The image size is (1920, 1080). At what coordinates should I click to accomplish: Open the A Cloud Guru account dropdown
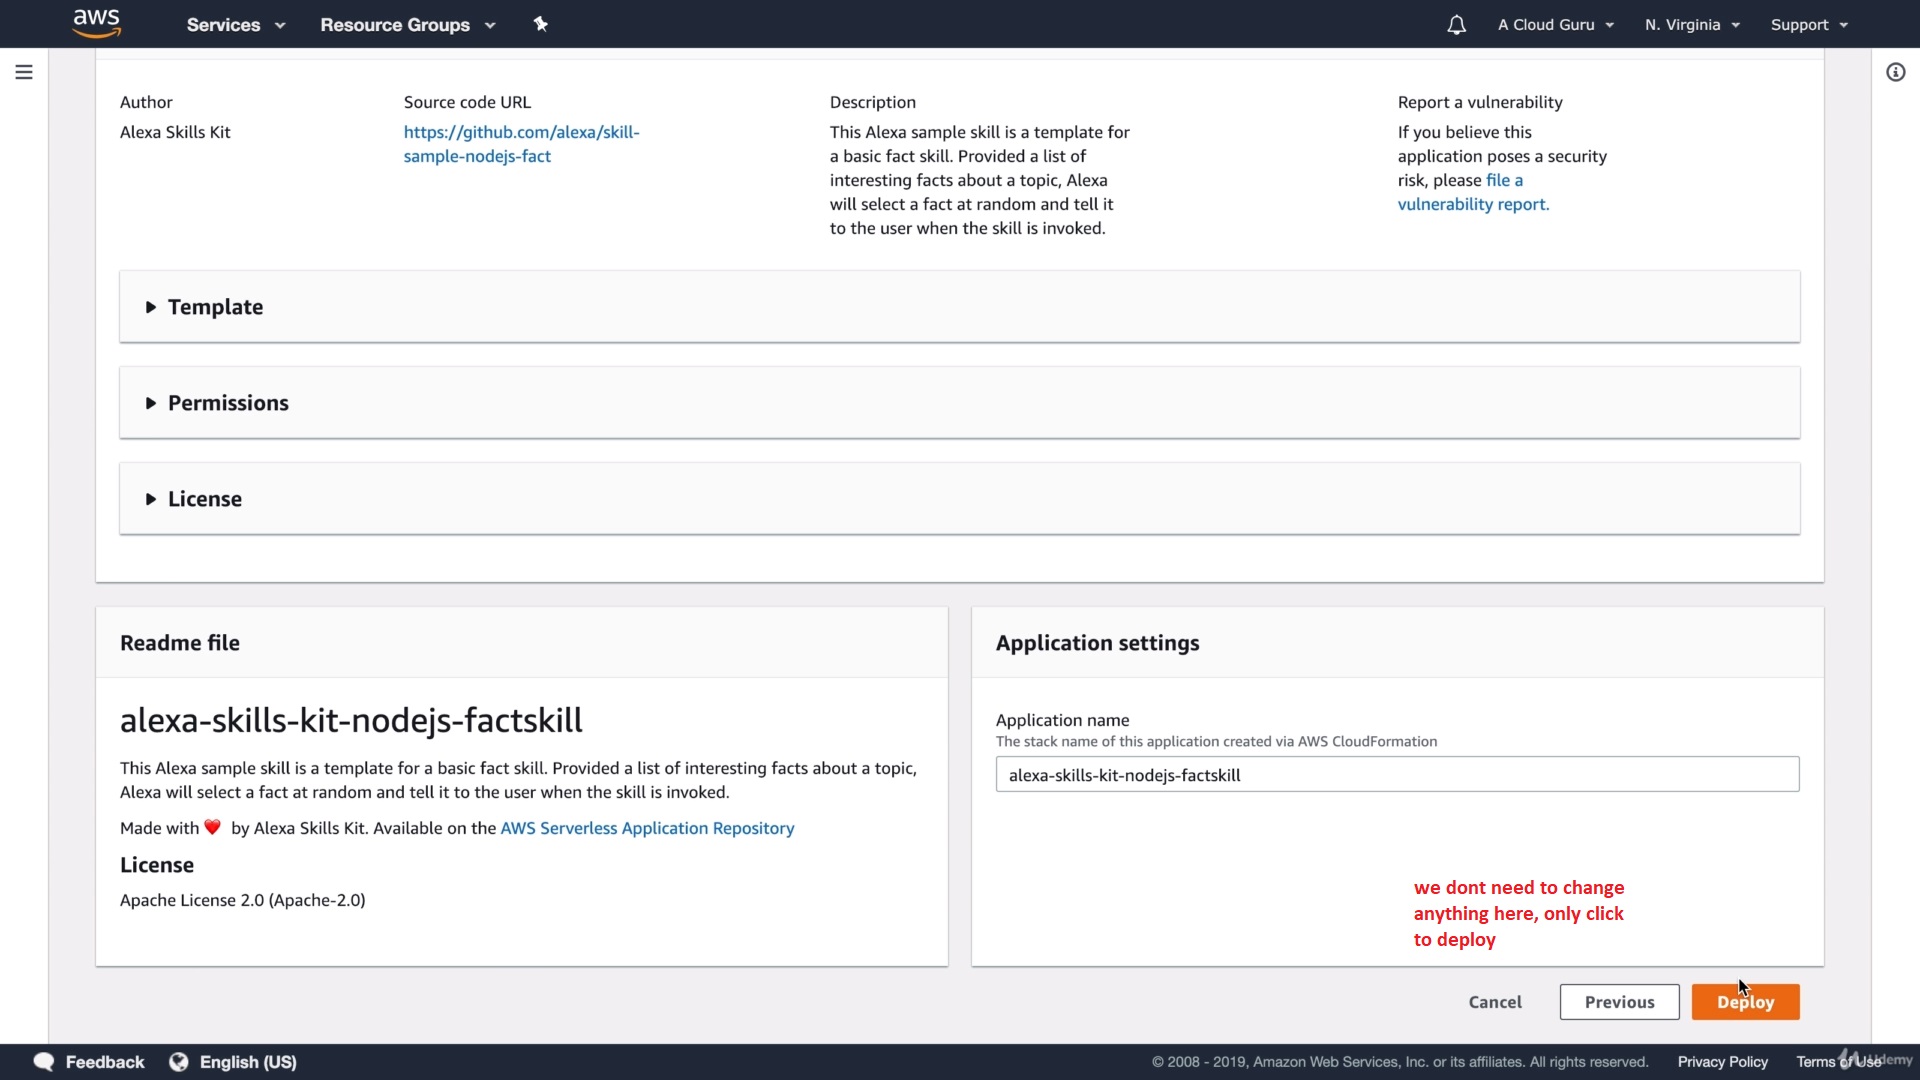[x=1555, y=25]
